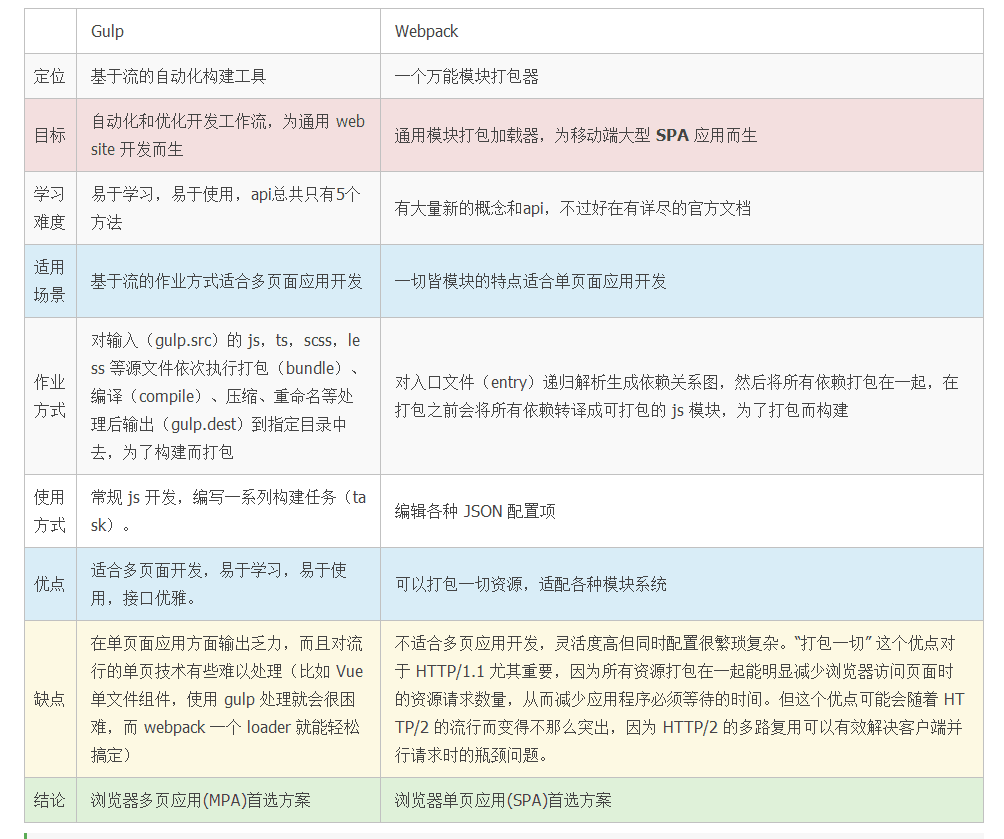Click cell 基于流的作业方式适合多页面应用开发

tap(228, 281)
